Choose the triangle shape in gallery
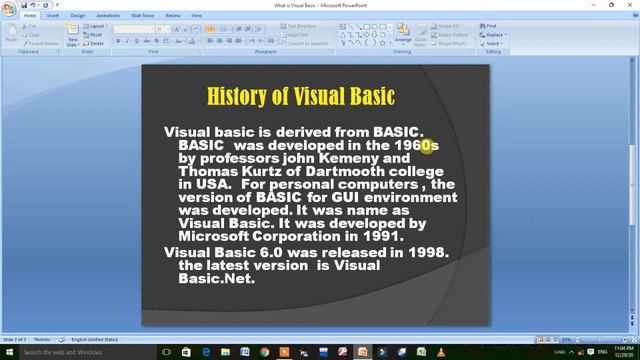Image resolution: width=640 pixels, height=360 pixels. click(x=343, y=35)
